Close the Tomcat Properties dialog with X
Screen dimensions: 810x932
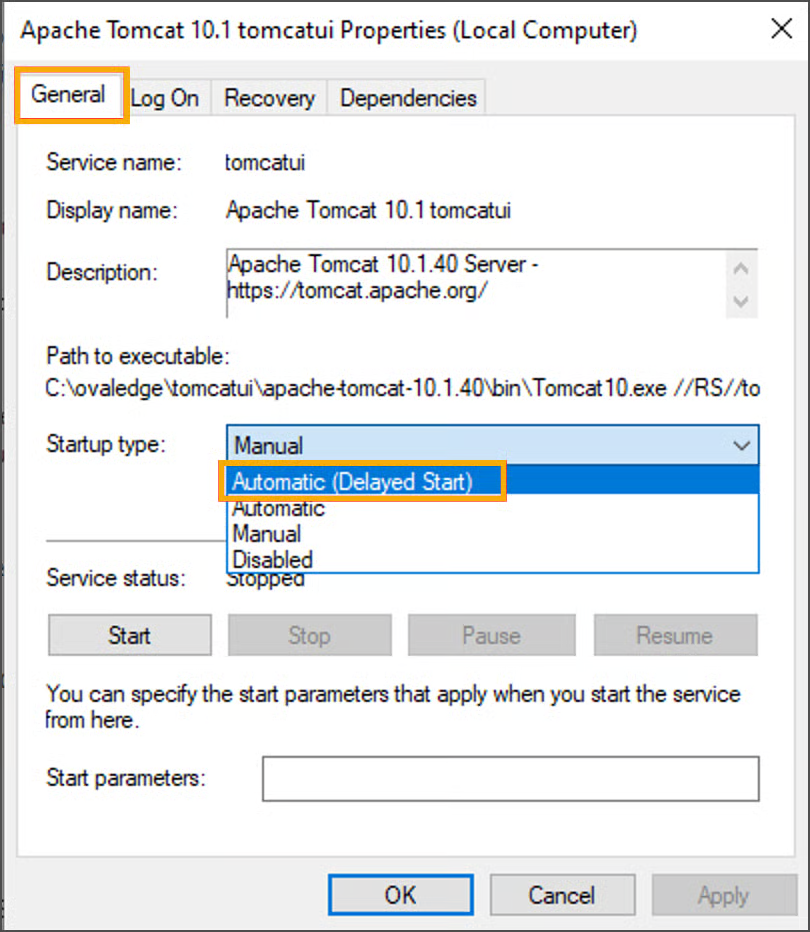coord(781,29)
